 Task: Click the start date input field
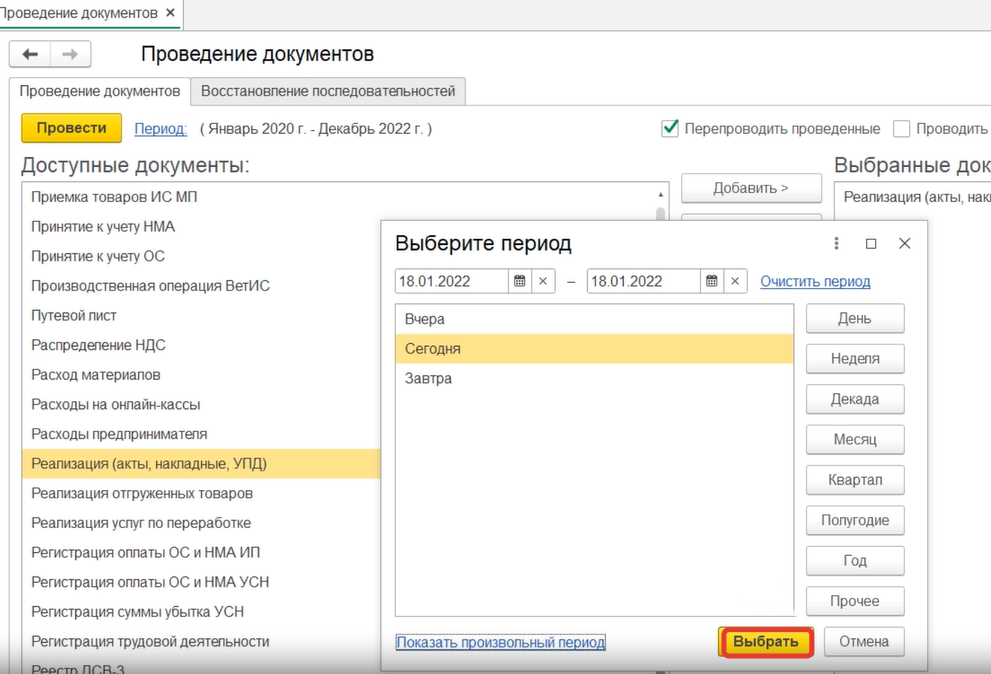452,282
